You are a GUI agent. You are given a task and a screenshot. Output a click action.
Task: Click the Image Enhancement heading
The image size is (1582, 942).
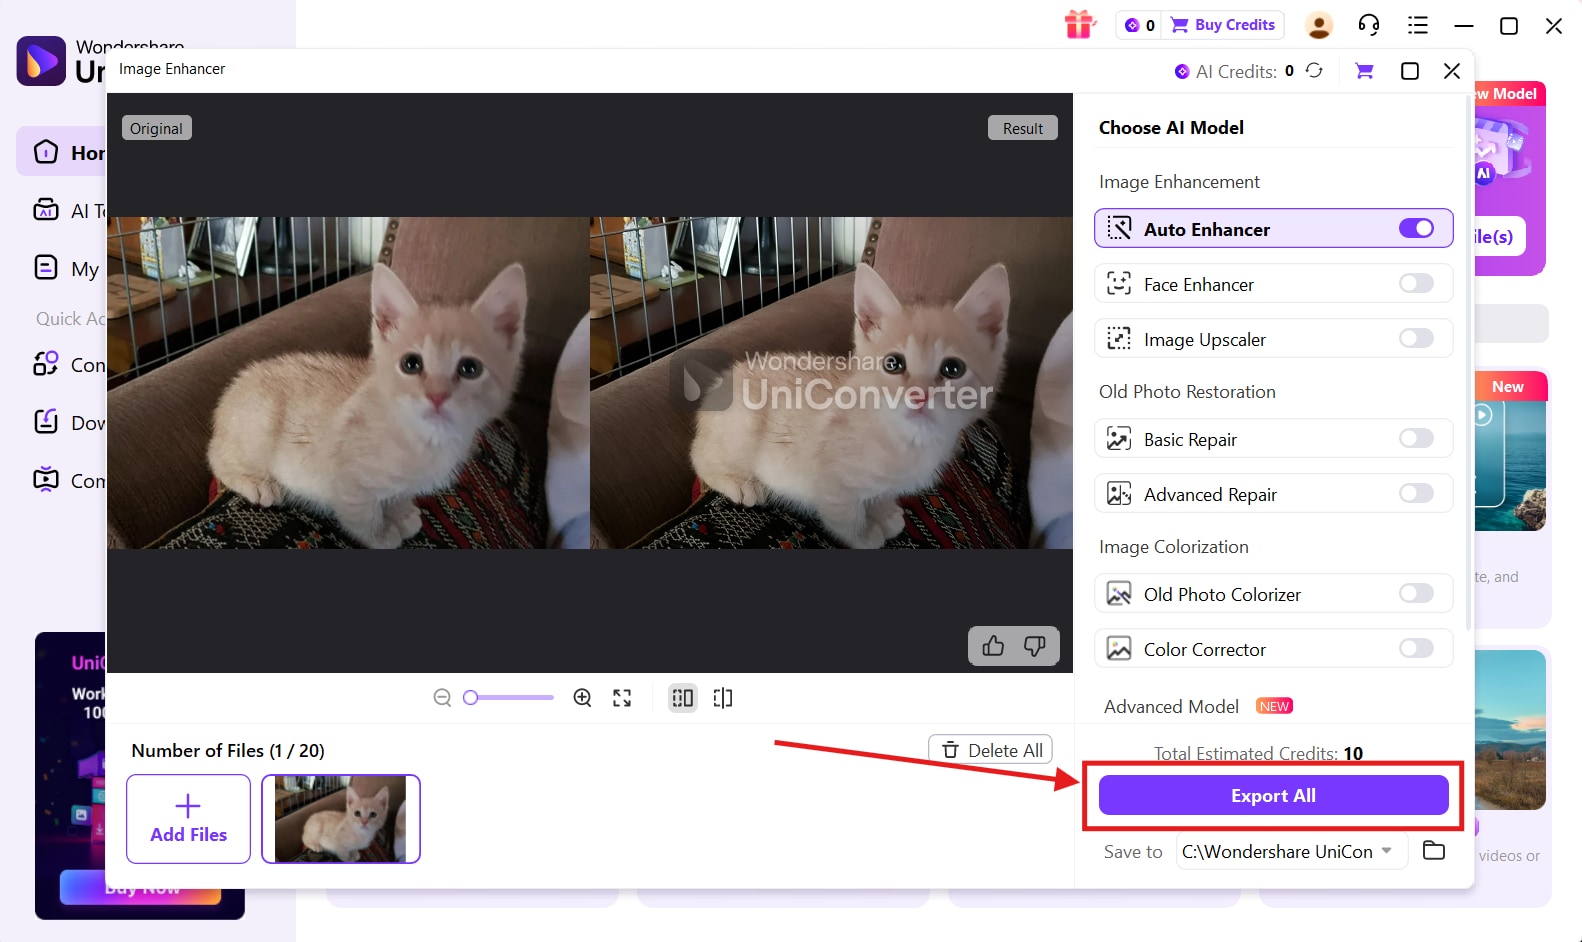tap(1179, 181)
